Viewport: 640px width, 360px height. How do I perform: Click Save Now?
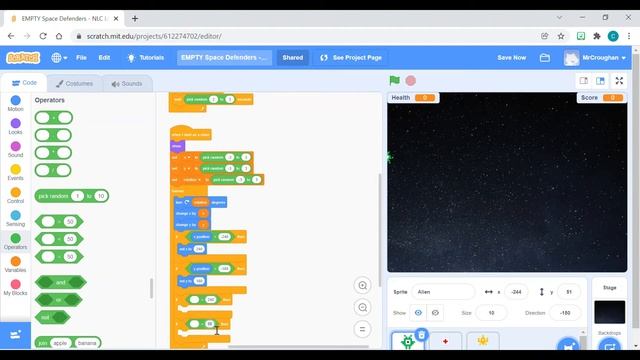tap(511, 58)
